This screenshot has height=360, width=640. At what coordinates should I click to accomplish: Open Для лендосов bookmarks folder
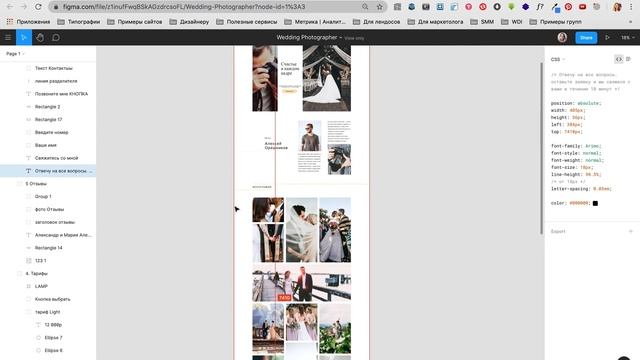click(x=376, y=22)
